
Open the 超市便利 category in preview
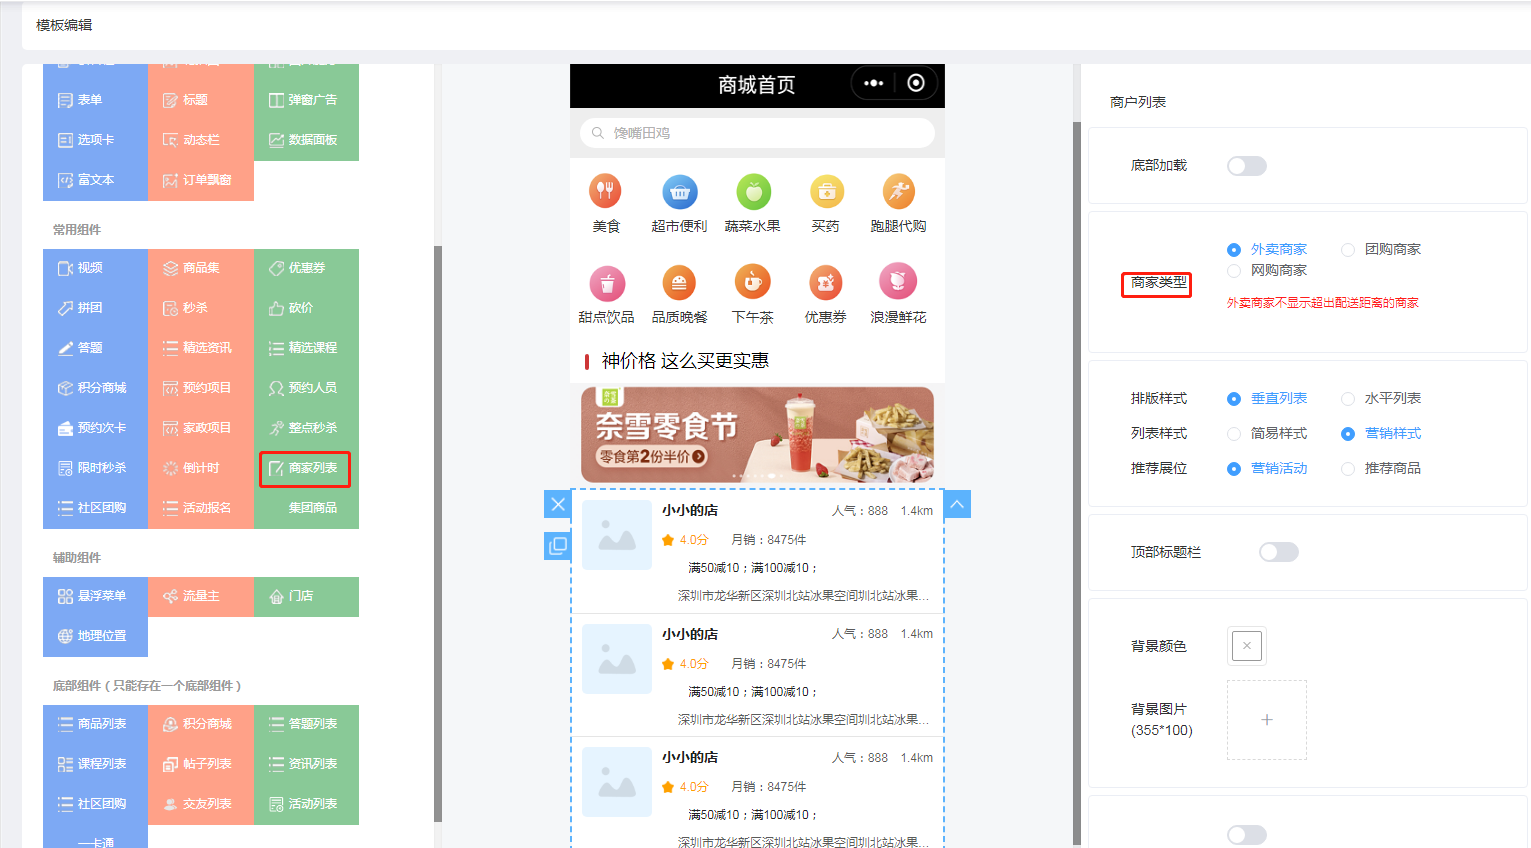(x=679, y=204)
